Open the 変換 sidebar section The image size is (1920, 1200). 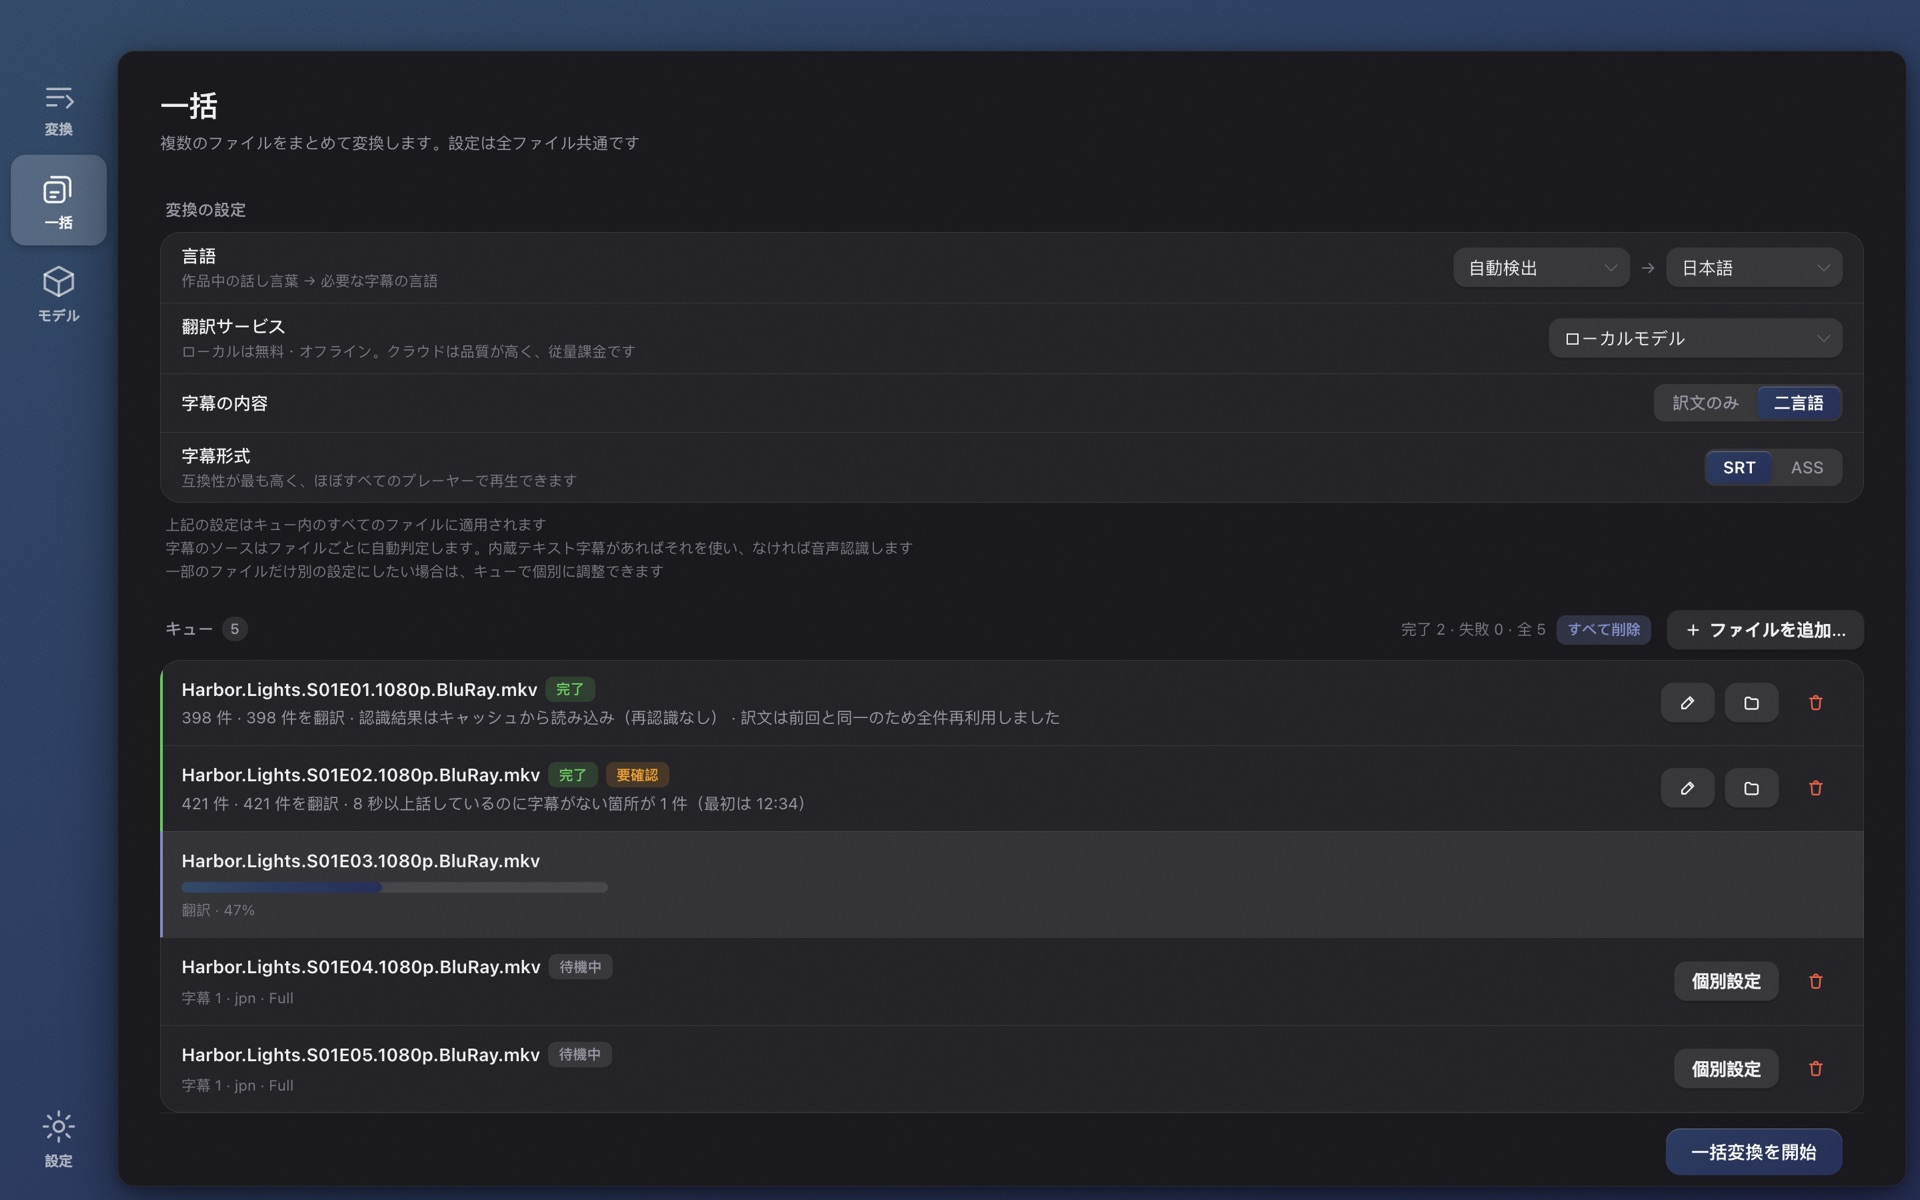58,110
